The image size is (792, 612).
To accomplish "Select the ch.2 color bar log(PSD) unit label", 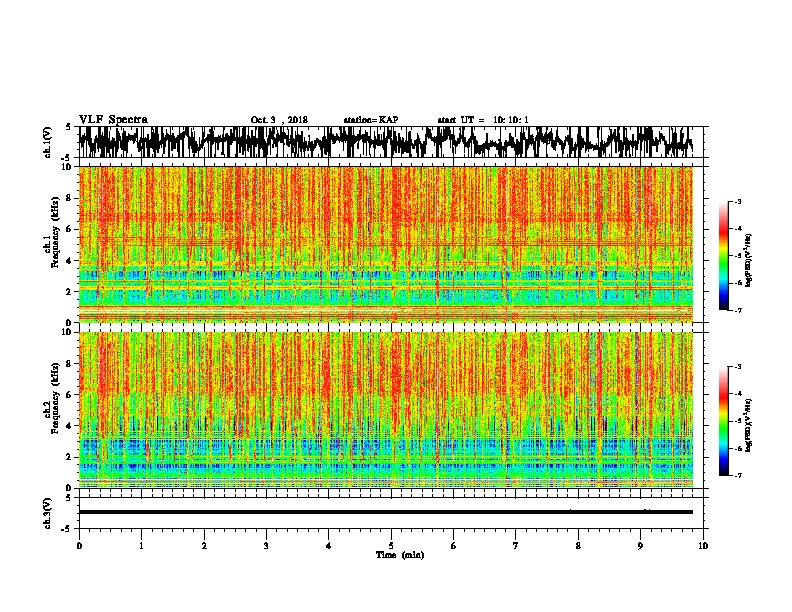I will (749, 425).
